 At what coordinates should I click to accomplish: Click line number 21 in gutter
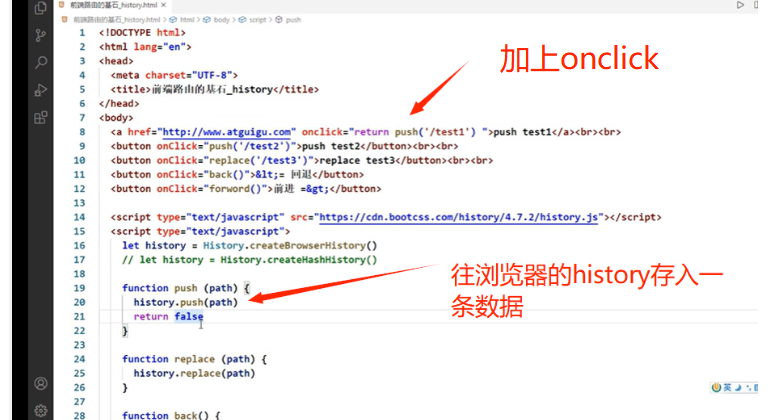pyautogui.click(x=79, y=317)
